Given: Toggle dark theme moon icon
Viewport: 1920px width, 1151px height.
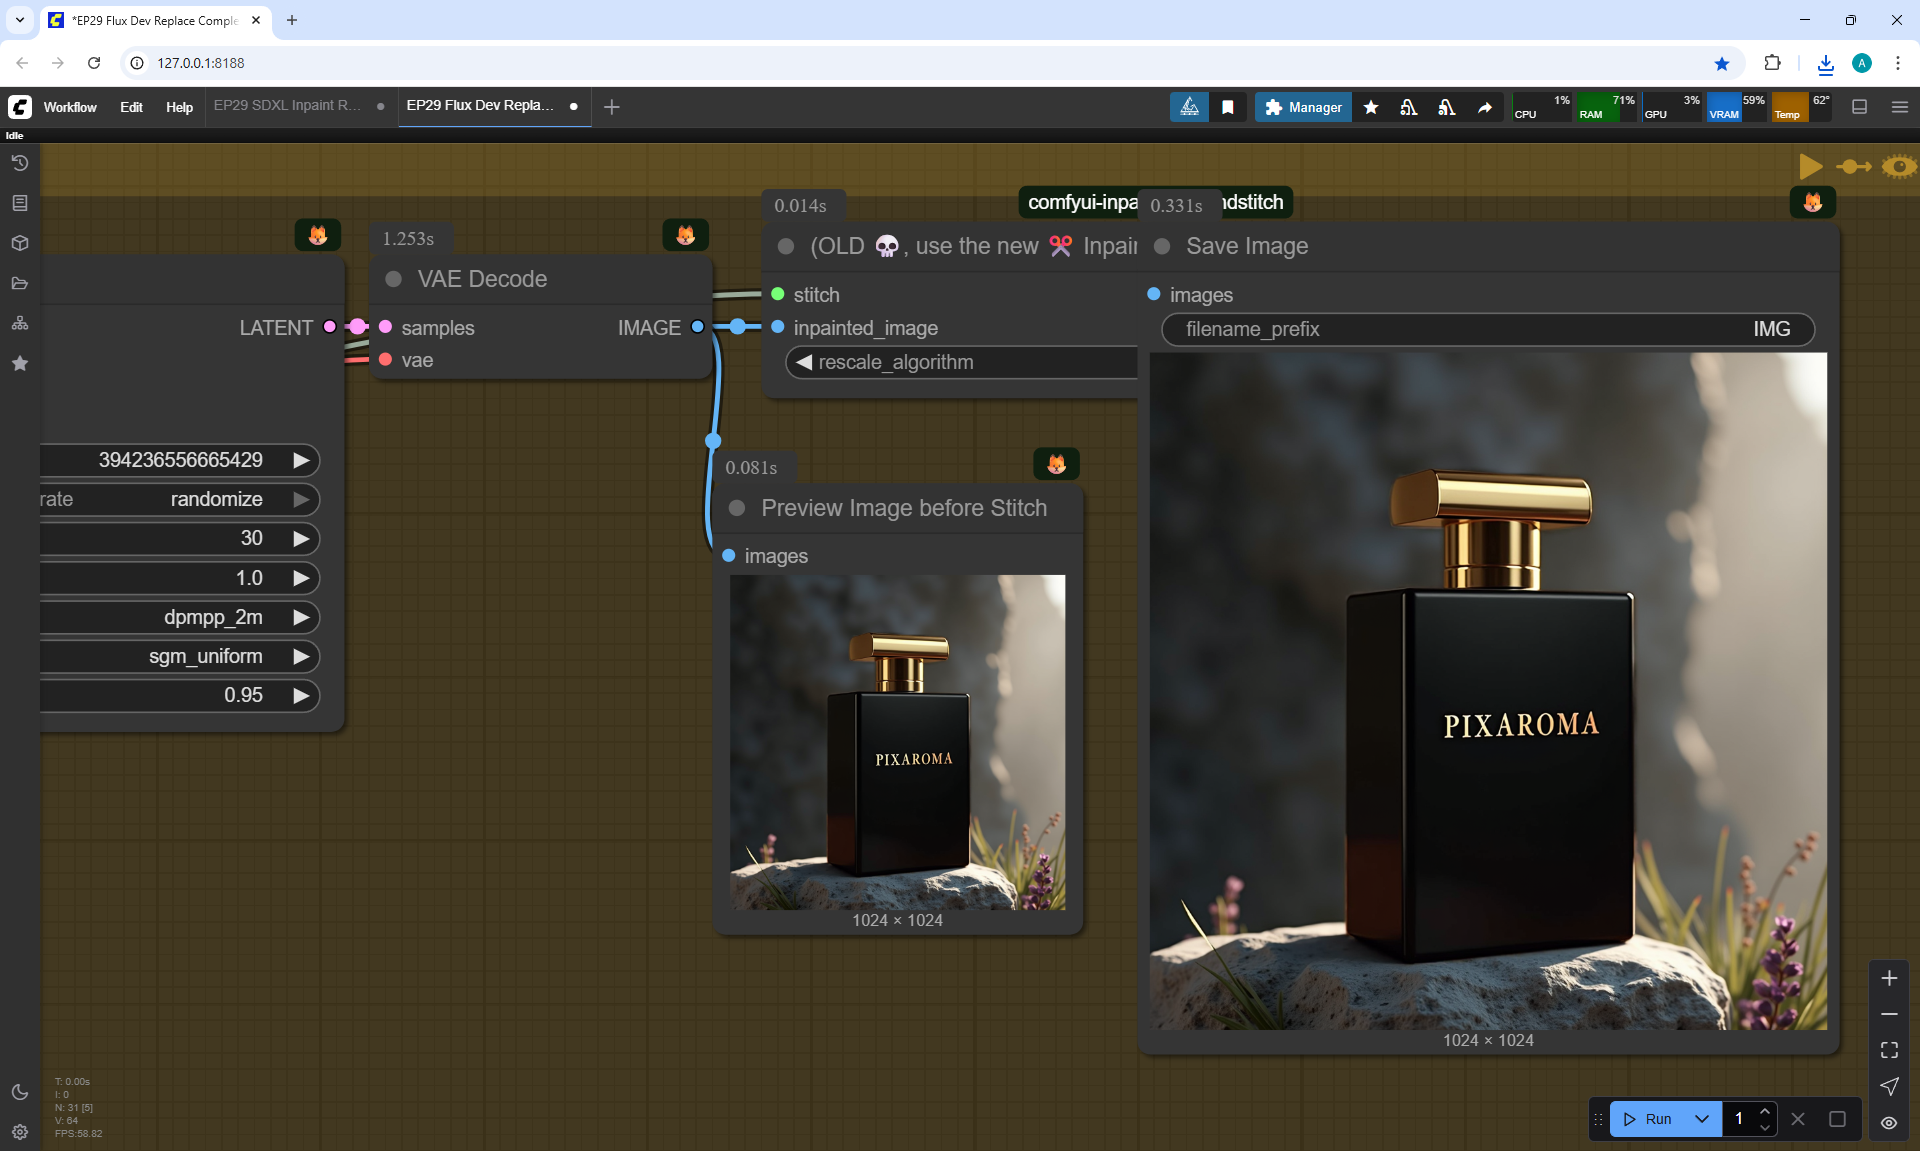Looking at the screenshot, I should (x=20, y=1092).
